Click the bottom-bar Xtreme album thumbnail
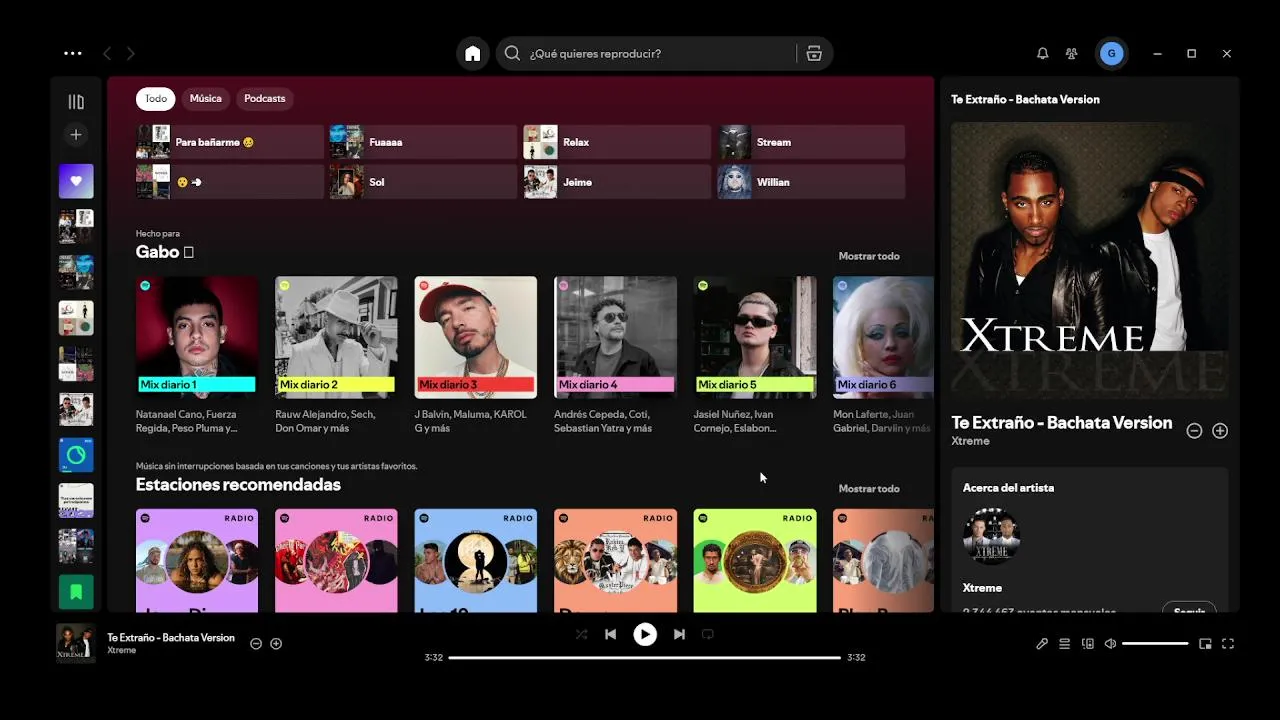 coord(76,644)
